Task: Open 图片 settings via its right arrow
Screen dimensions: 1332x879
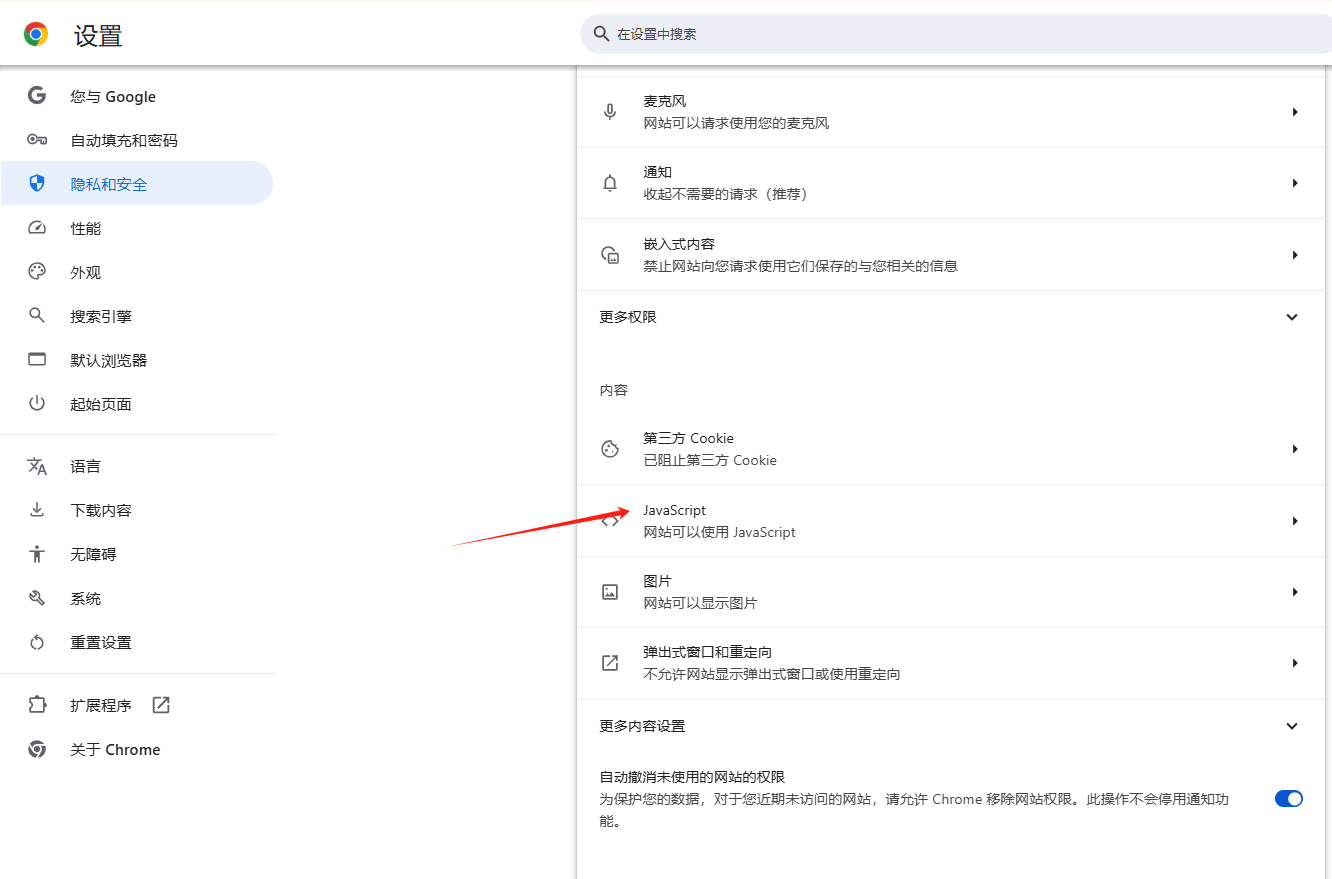Action: pyautogui.click(x=1295, y=592)
